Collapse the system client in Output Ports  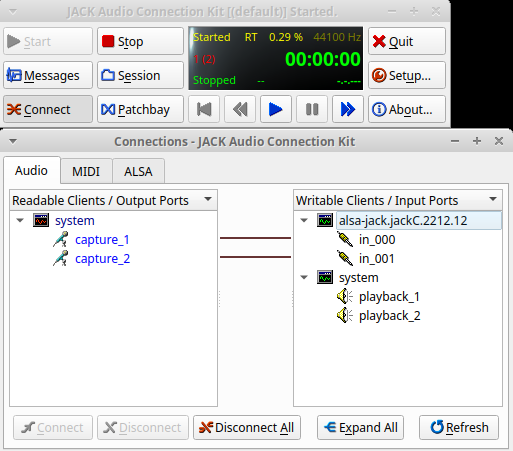coord(20,220)
